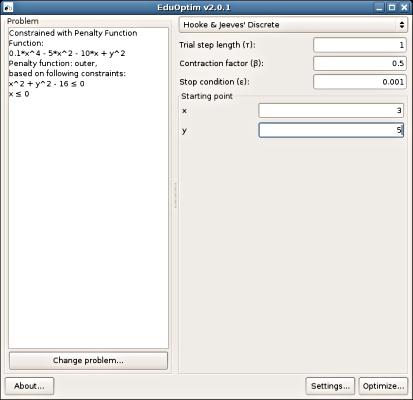This screenshot has width=413, height=400.
Task: Click the function expression line in Problem box
Action: pyautogui.click(x=67, y=53)
